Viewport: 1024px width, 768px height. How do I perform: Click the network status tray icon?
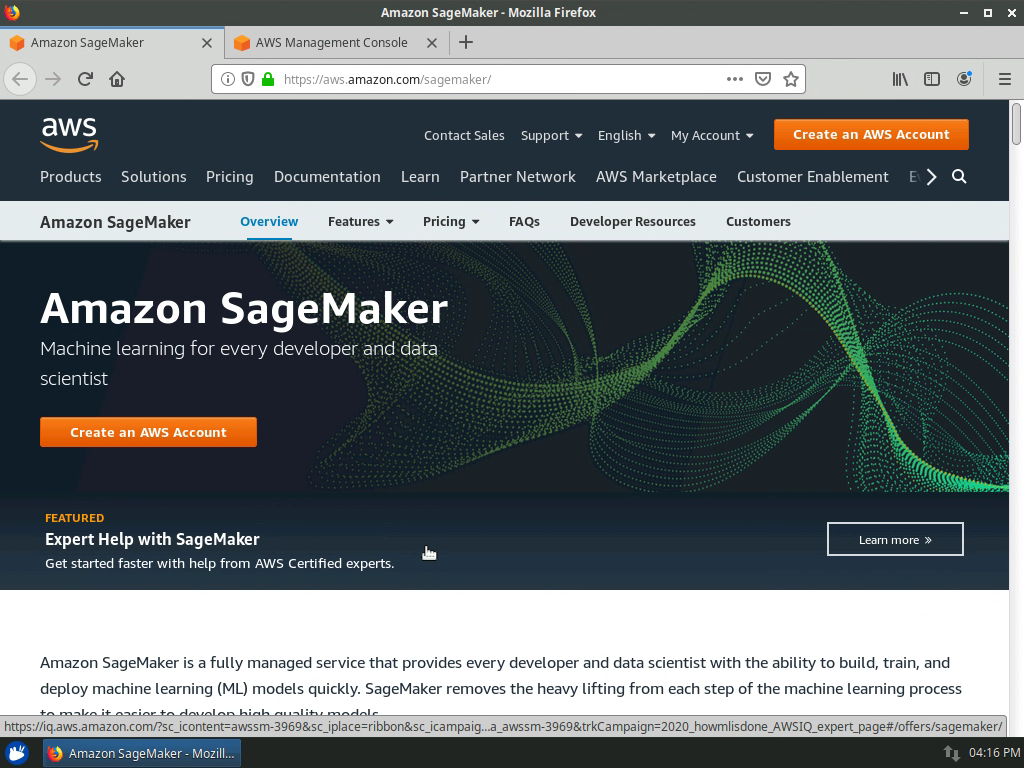click(x=952, y=753)
